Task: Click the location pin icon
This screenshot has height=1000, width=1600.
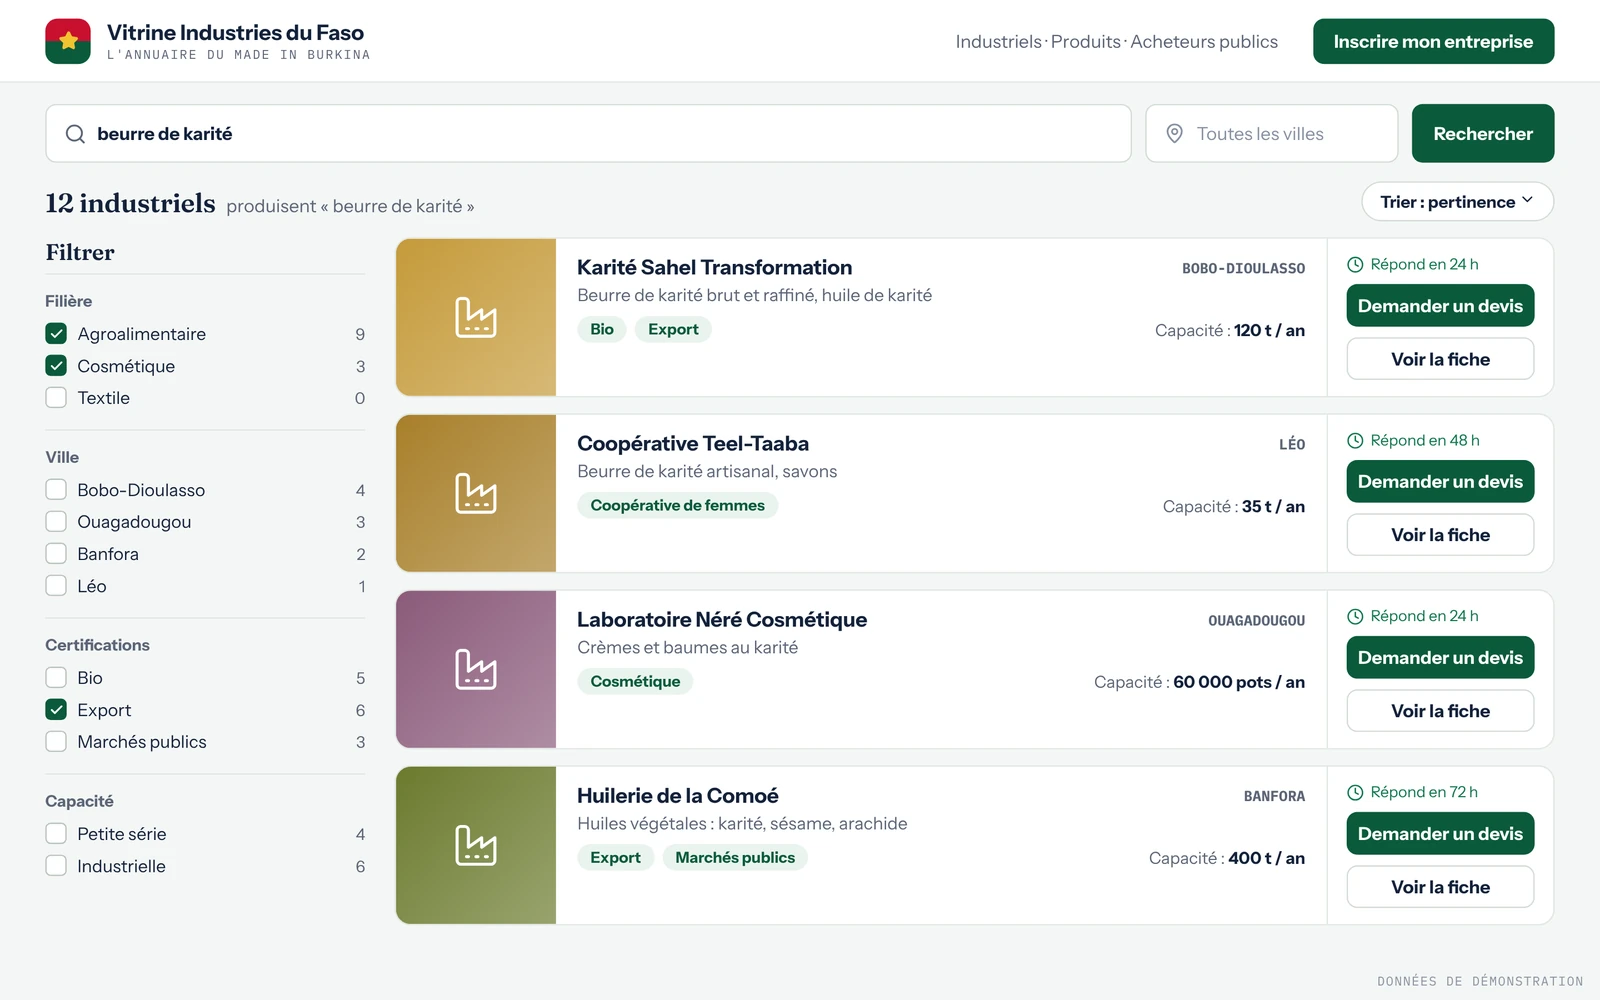Action: tap(1175, 134)
